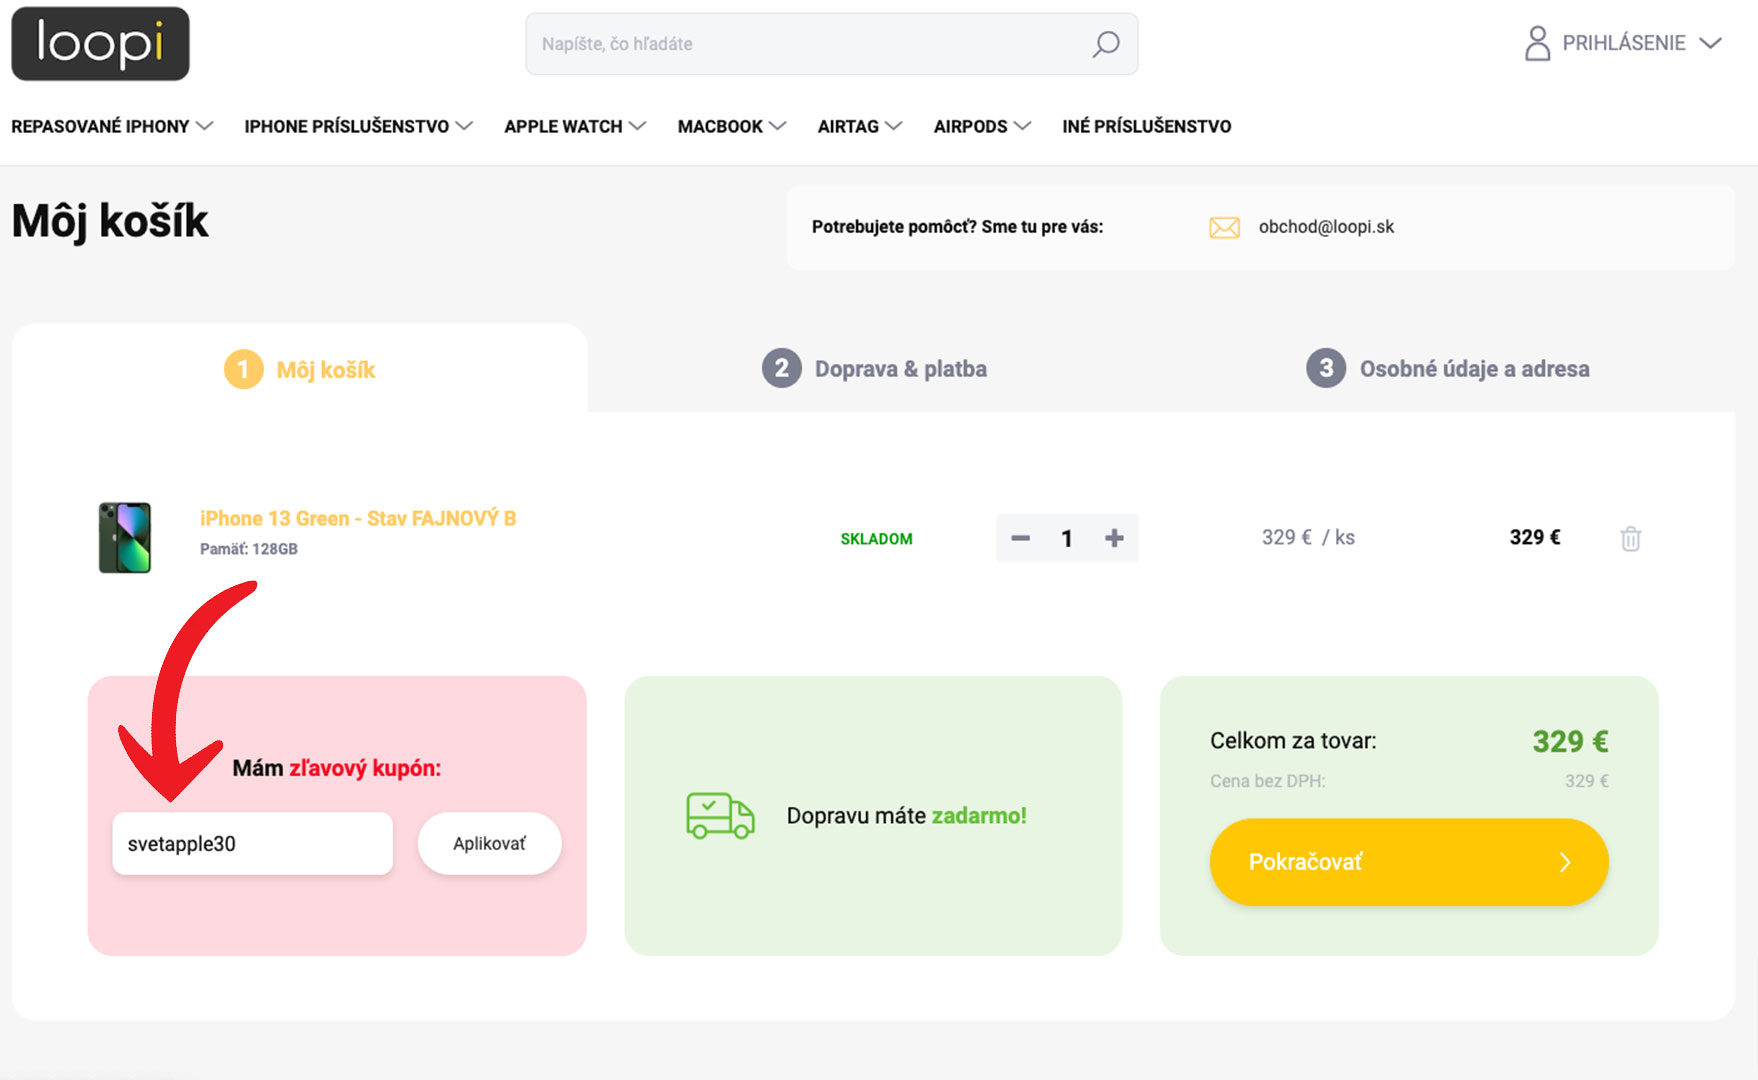The image size is (1758, 1080).
Task: Increase quantity with plus button
Action: pyautogui.click(x=1114, y=538)
